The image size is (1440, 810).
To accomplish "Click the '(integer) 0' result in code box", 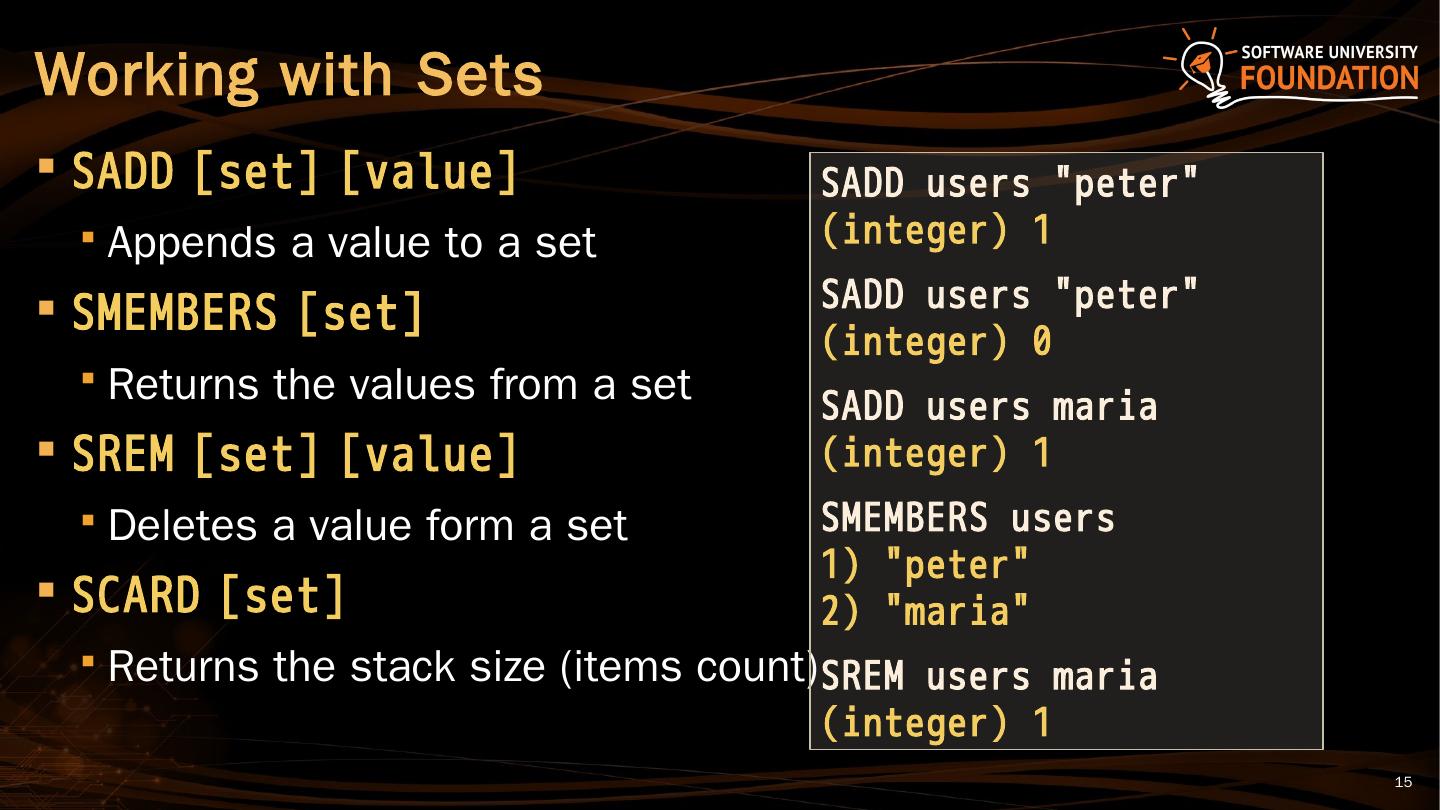I will coord(936,343).
